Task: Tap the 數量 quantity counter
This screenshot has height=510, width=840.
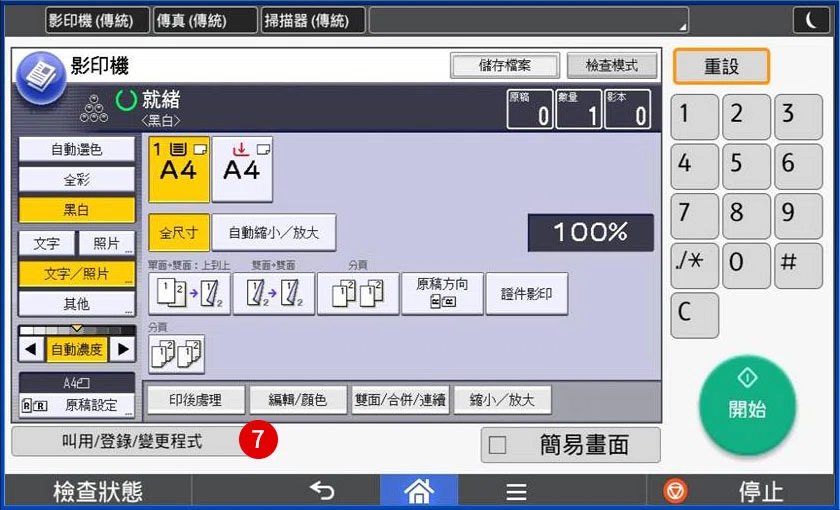Action: tap(579, 109)
